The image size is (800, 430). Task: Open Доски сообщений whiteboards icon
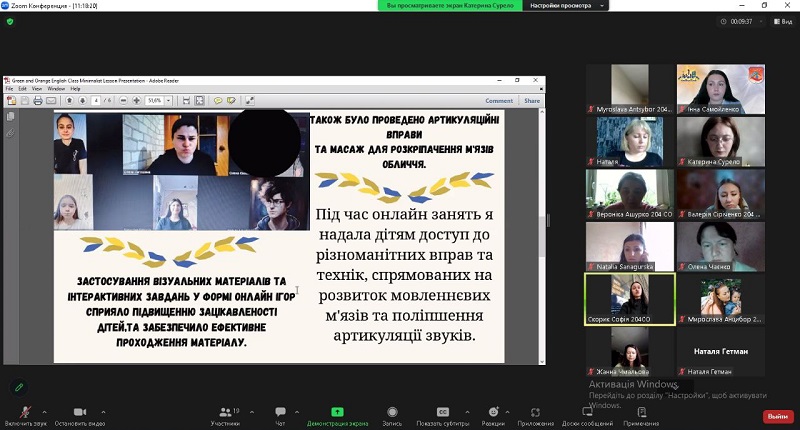tap(587, 412)
